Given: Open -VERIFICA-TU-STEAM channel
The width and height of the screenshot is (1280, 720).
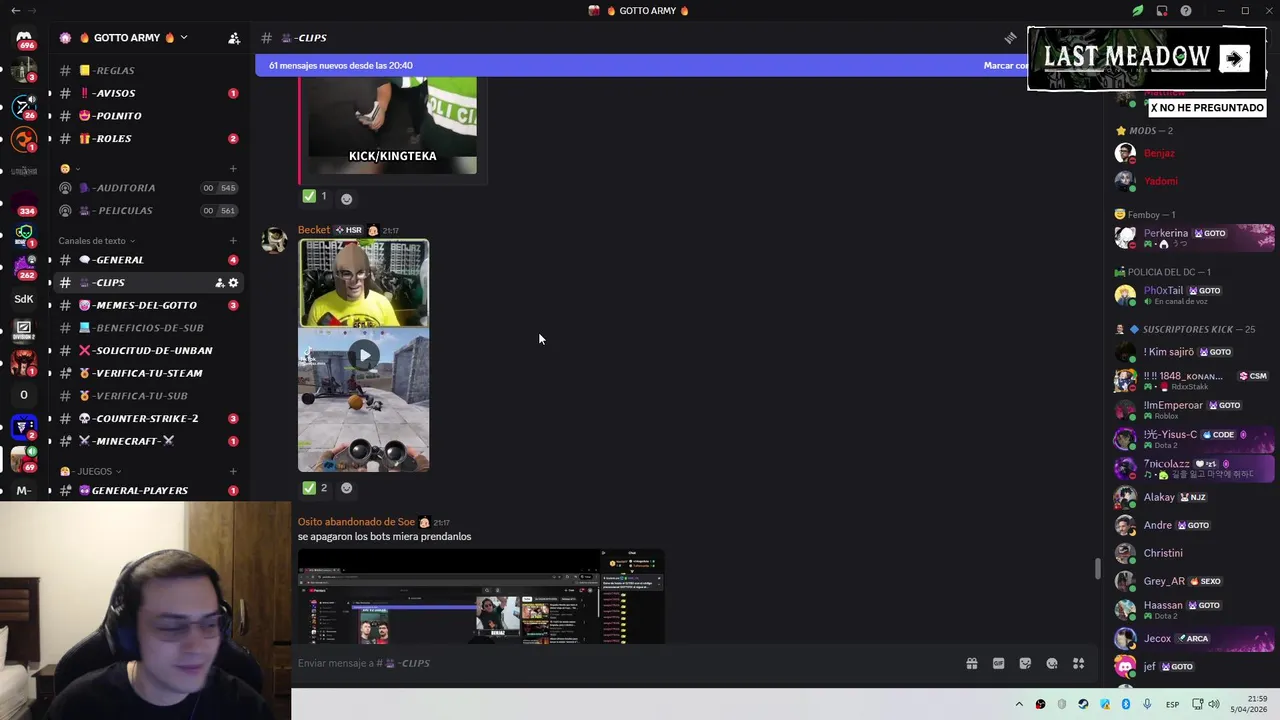Looking at the screenshot, I should pyautogui.click(x=149, y=373).
